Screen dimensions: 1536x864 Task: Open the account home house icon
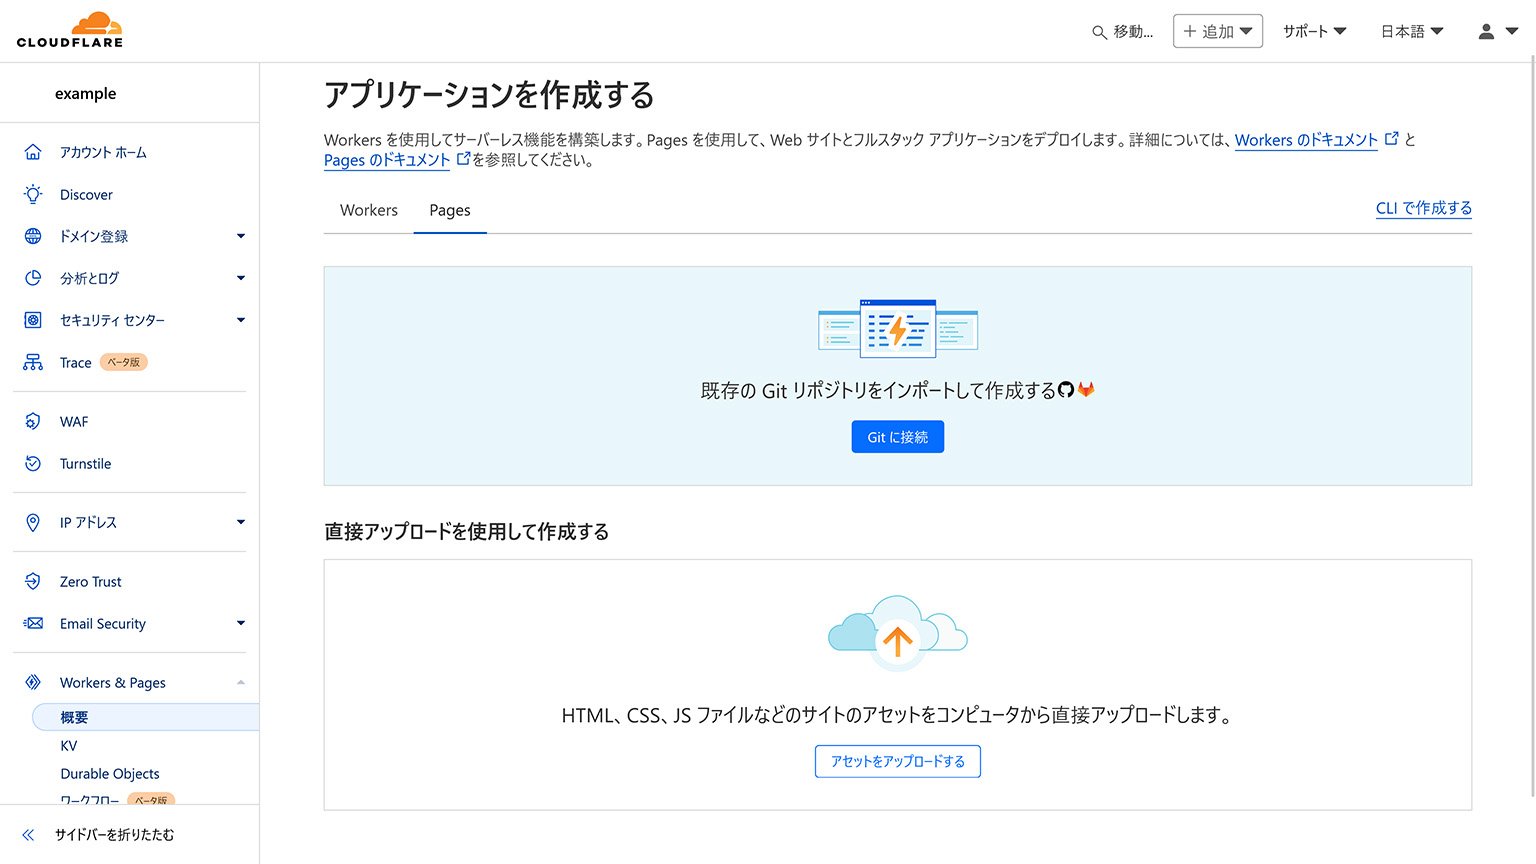click(33, 152)
